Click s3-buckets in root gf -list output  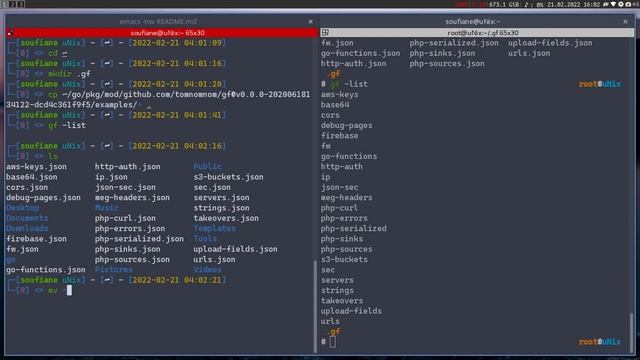[x=344, y=259]
